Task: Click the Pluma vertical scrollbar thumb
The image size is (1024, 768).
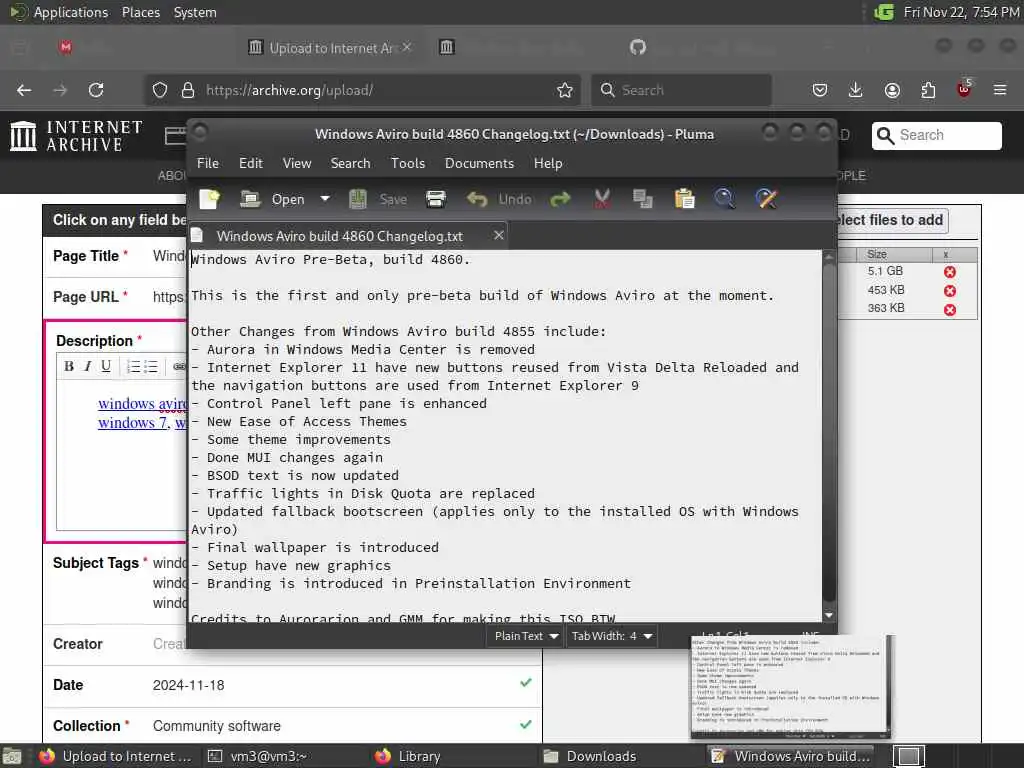Action: (x=829, y=431)
